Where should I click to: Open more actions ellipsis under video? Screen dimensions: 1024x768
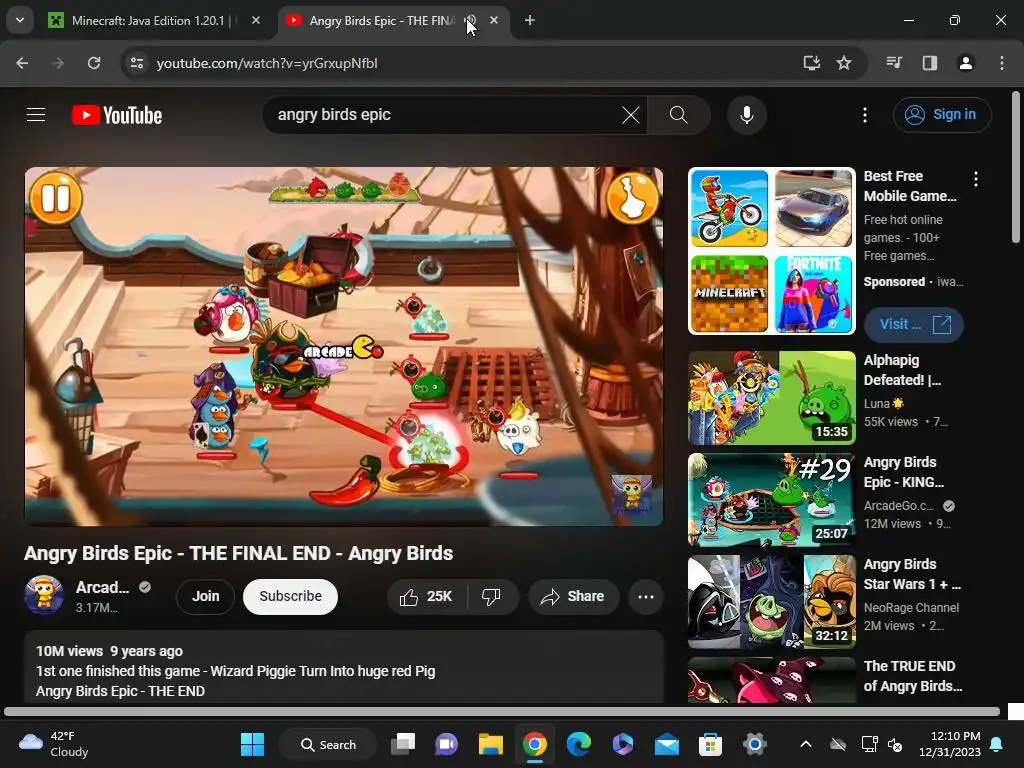tap(646, 596)
